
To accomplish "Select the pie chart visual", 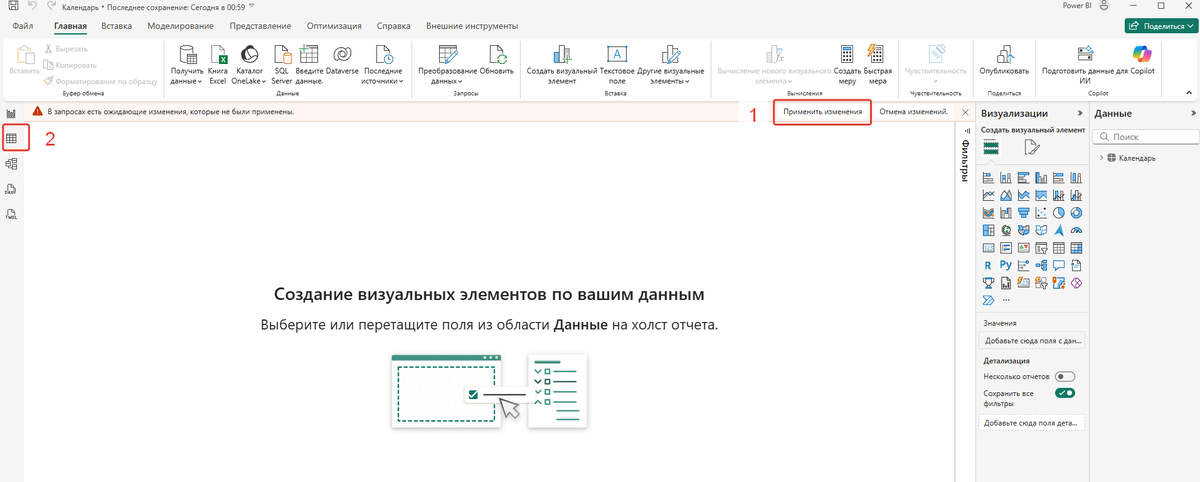I will (x=1059, y=212).
